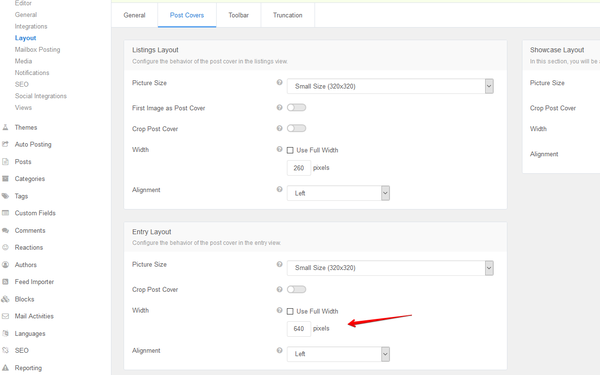Click Entry width pixels field showing 640
Screen dimensions: 600x375
point(299,329)
